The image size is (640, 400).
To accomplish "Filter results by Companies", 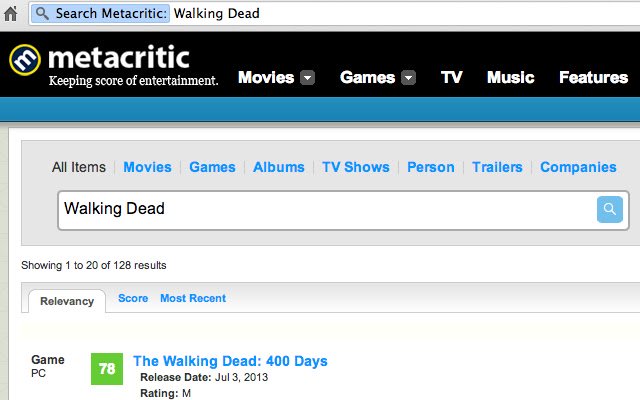I will (x=578, y=167).
